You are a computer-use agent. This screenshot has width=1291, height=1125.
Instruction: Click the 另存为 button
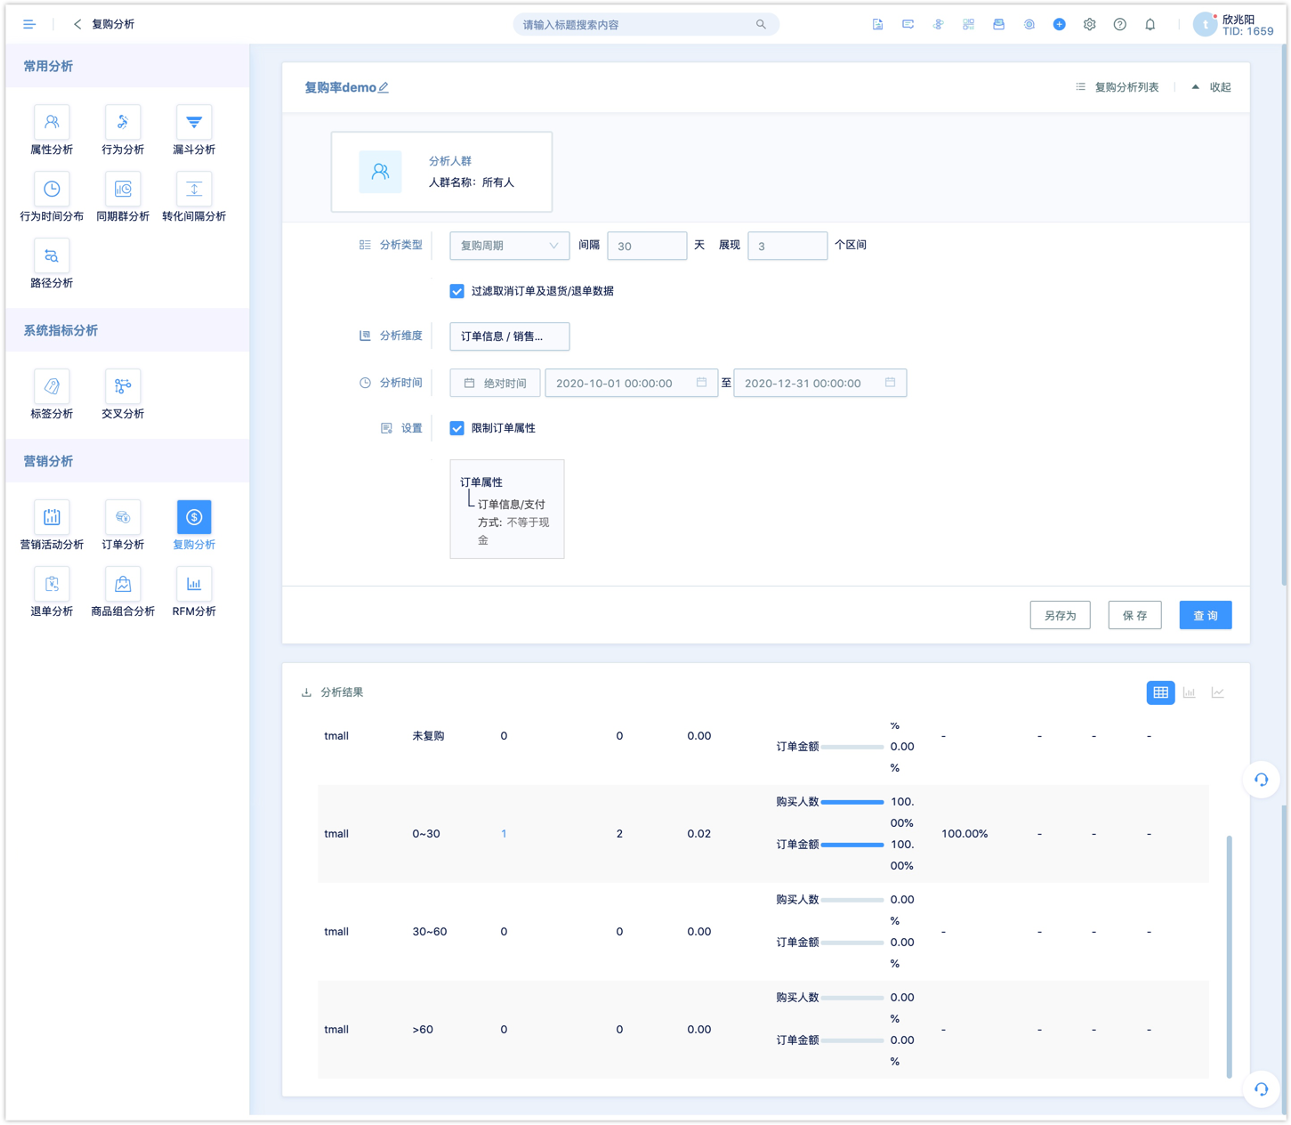pos(1060,615)
